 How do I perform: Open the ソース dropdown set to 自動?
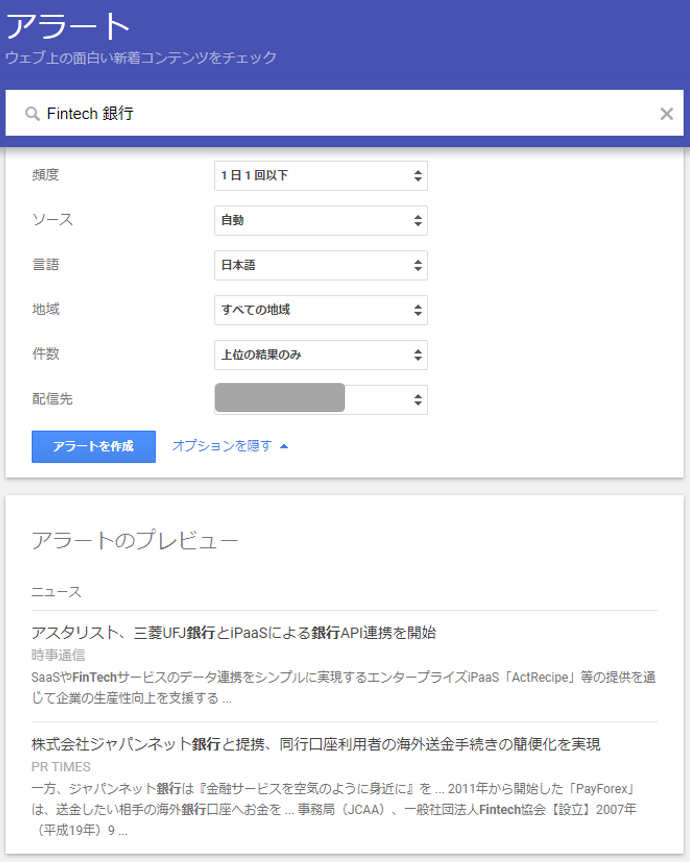tap(321, 220)
